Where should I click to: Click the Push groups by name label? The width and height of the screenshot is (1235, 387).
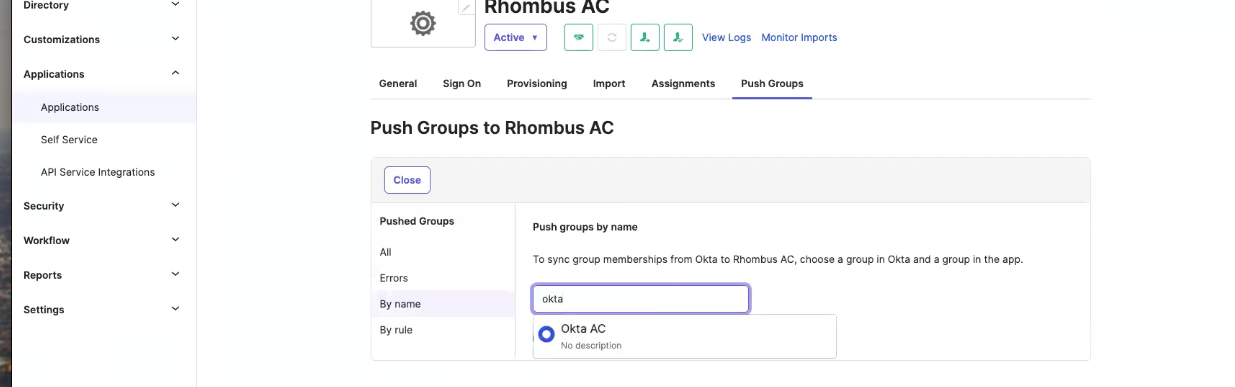pyautogui.click(x=585, y=227)
